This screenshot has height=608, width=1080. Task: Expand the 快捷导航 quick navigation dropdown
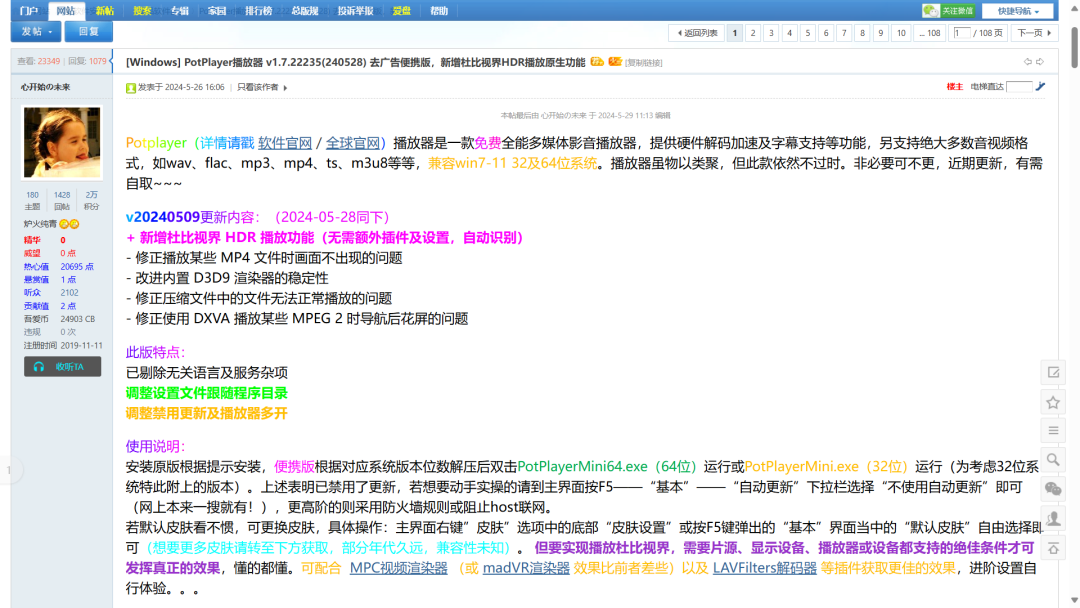point(1018,11)
